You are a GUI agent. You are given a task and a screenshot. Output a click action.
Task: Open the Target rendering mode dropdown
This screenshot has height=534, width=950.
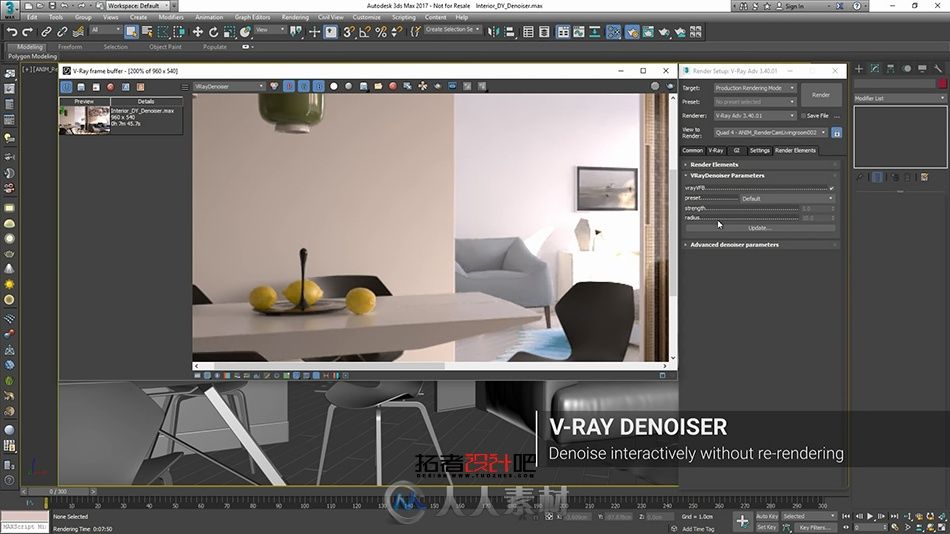coord(754,88)
